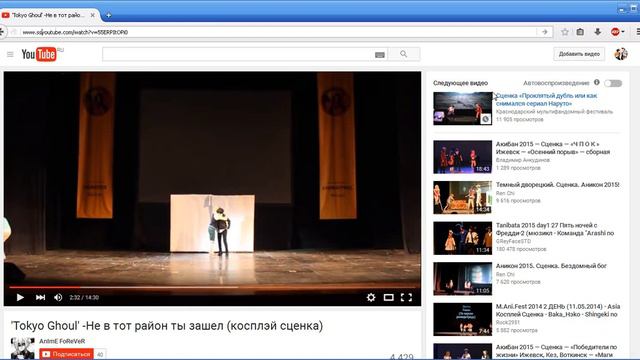Click the autoplay info icon

pyautogui.click(x=597, y=82)
